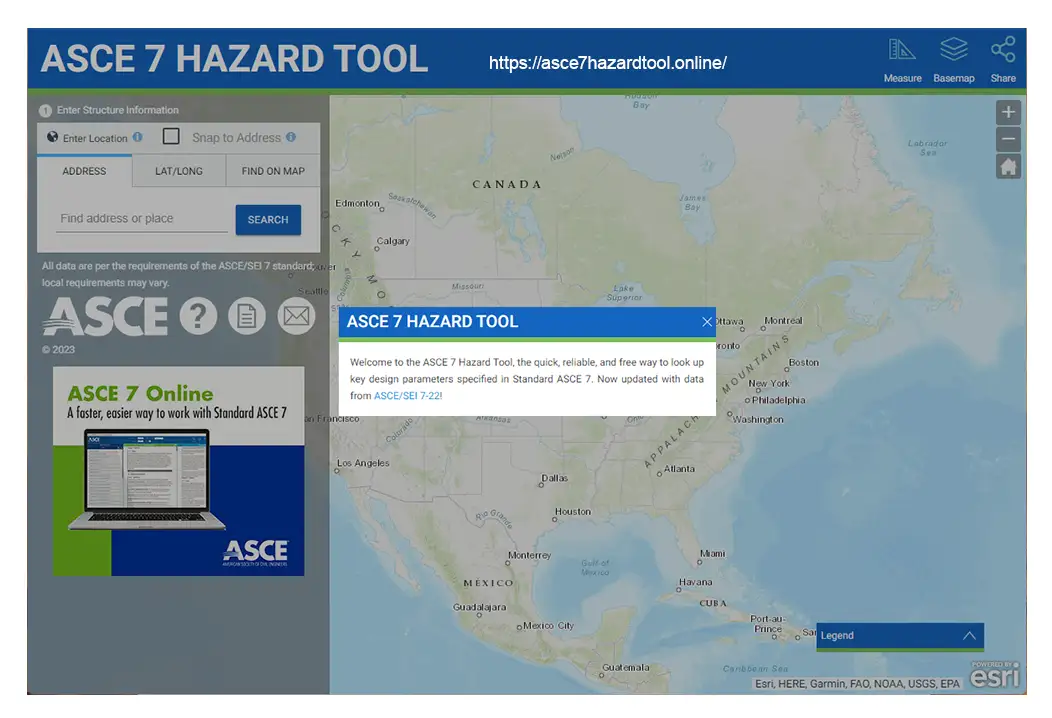Click the Houston label on map
This screenshot has width=1052, height=718.
[572, 511]
